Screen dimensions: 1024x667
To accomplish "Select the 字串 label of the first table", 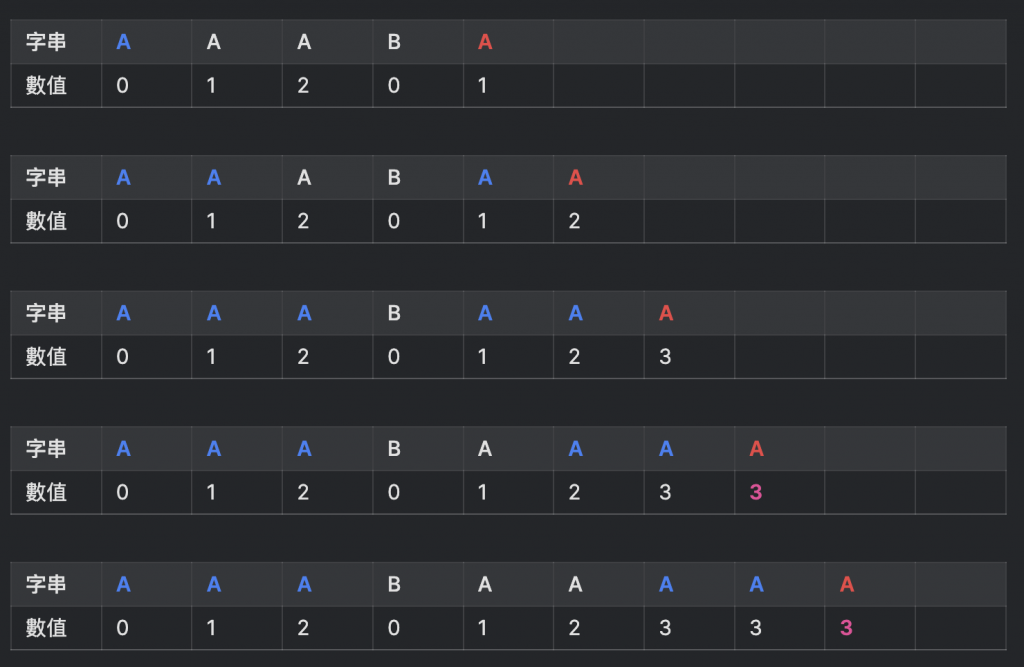I will point(46,42).
